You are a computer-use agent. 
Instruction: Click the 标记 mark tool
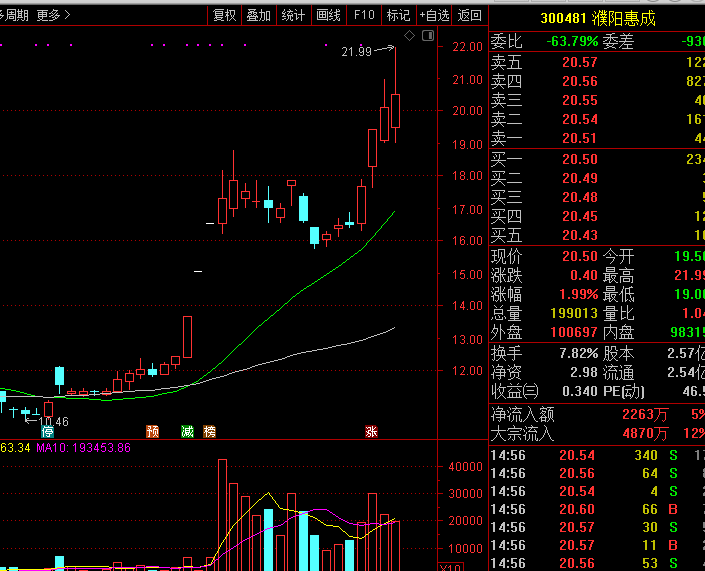398,15
